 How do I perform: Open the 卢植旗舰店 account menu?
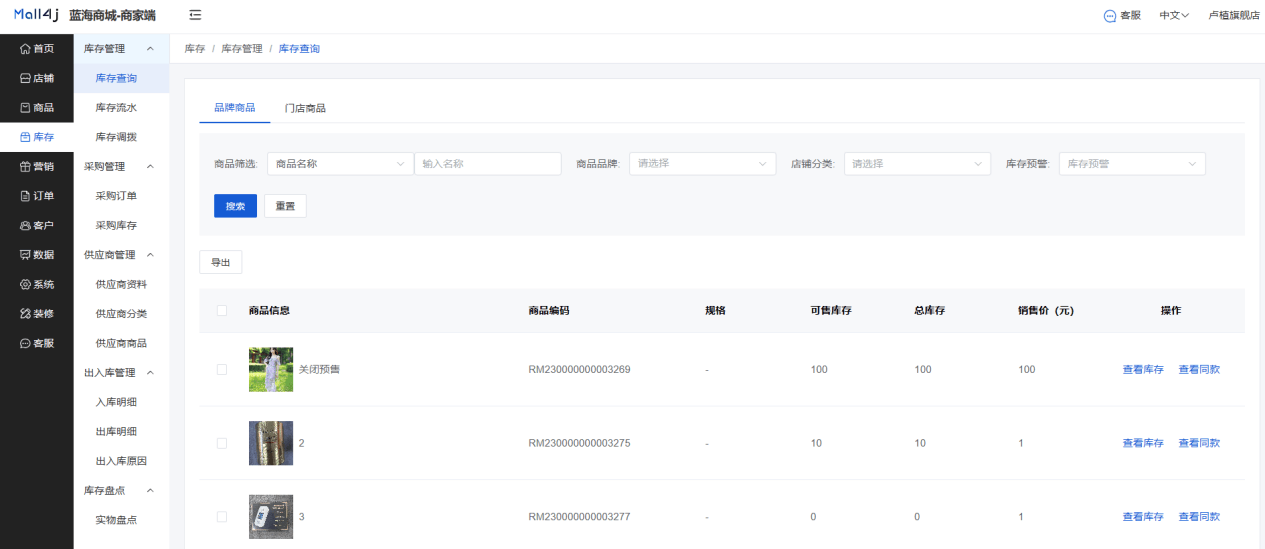click(x=1234, y=15)
